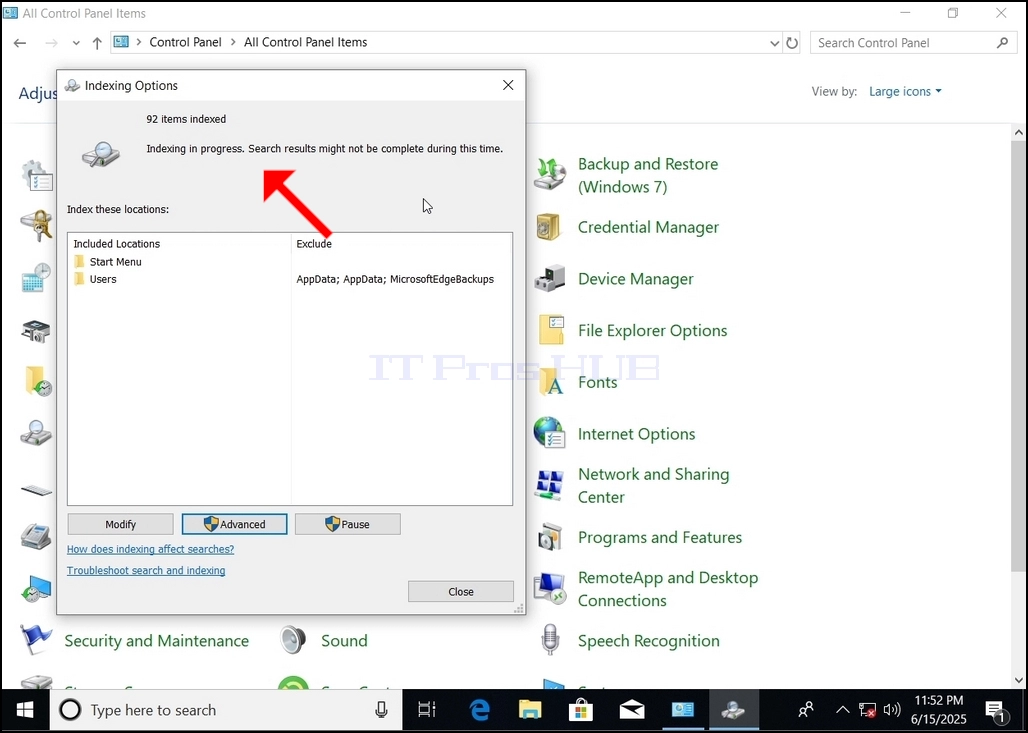Open the Action Center notifications icon
This screenshot has width=1028, height=733.
pos(995,710)
